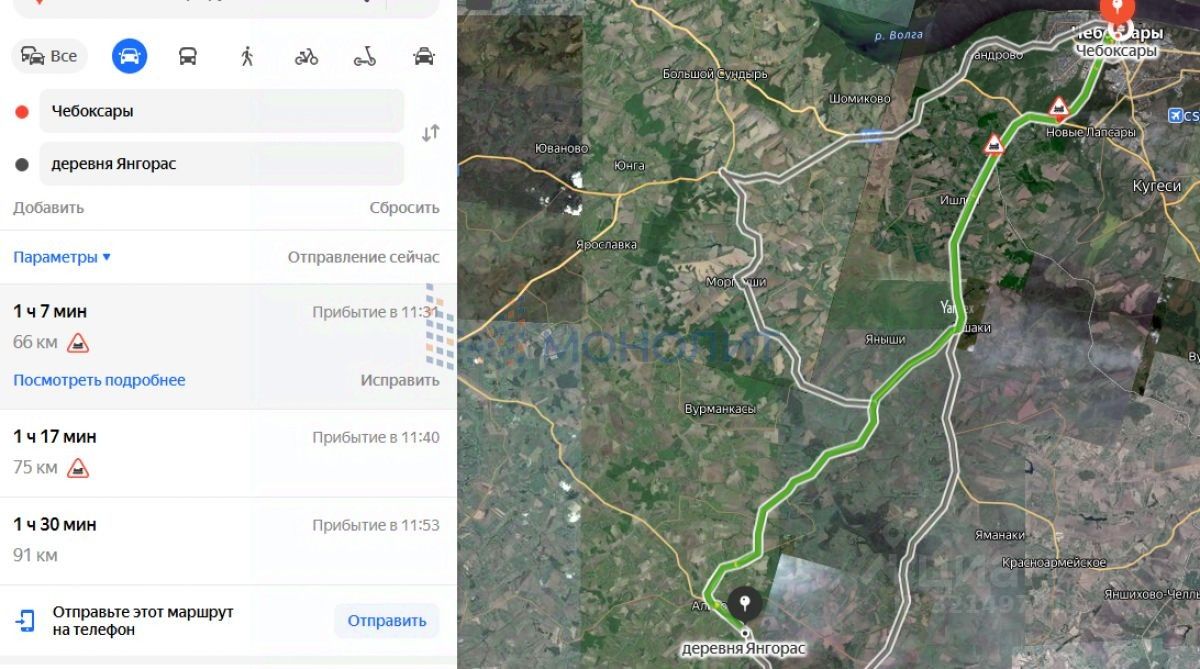1200x669 pixels.
Task: Select the car driving mode icon
Action: point(129,56)
